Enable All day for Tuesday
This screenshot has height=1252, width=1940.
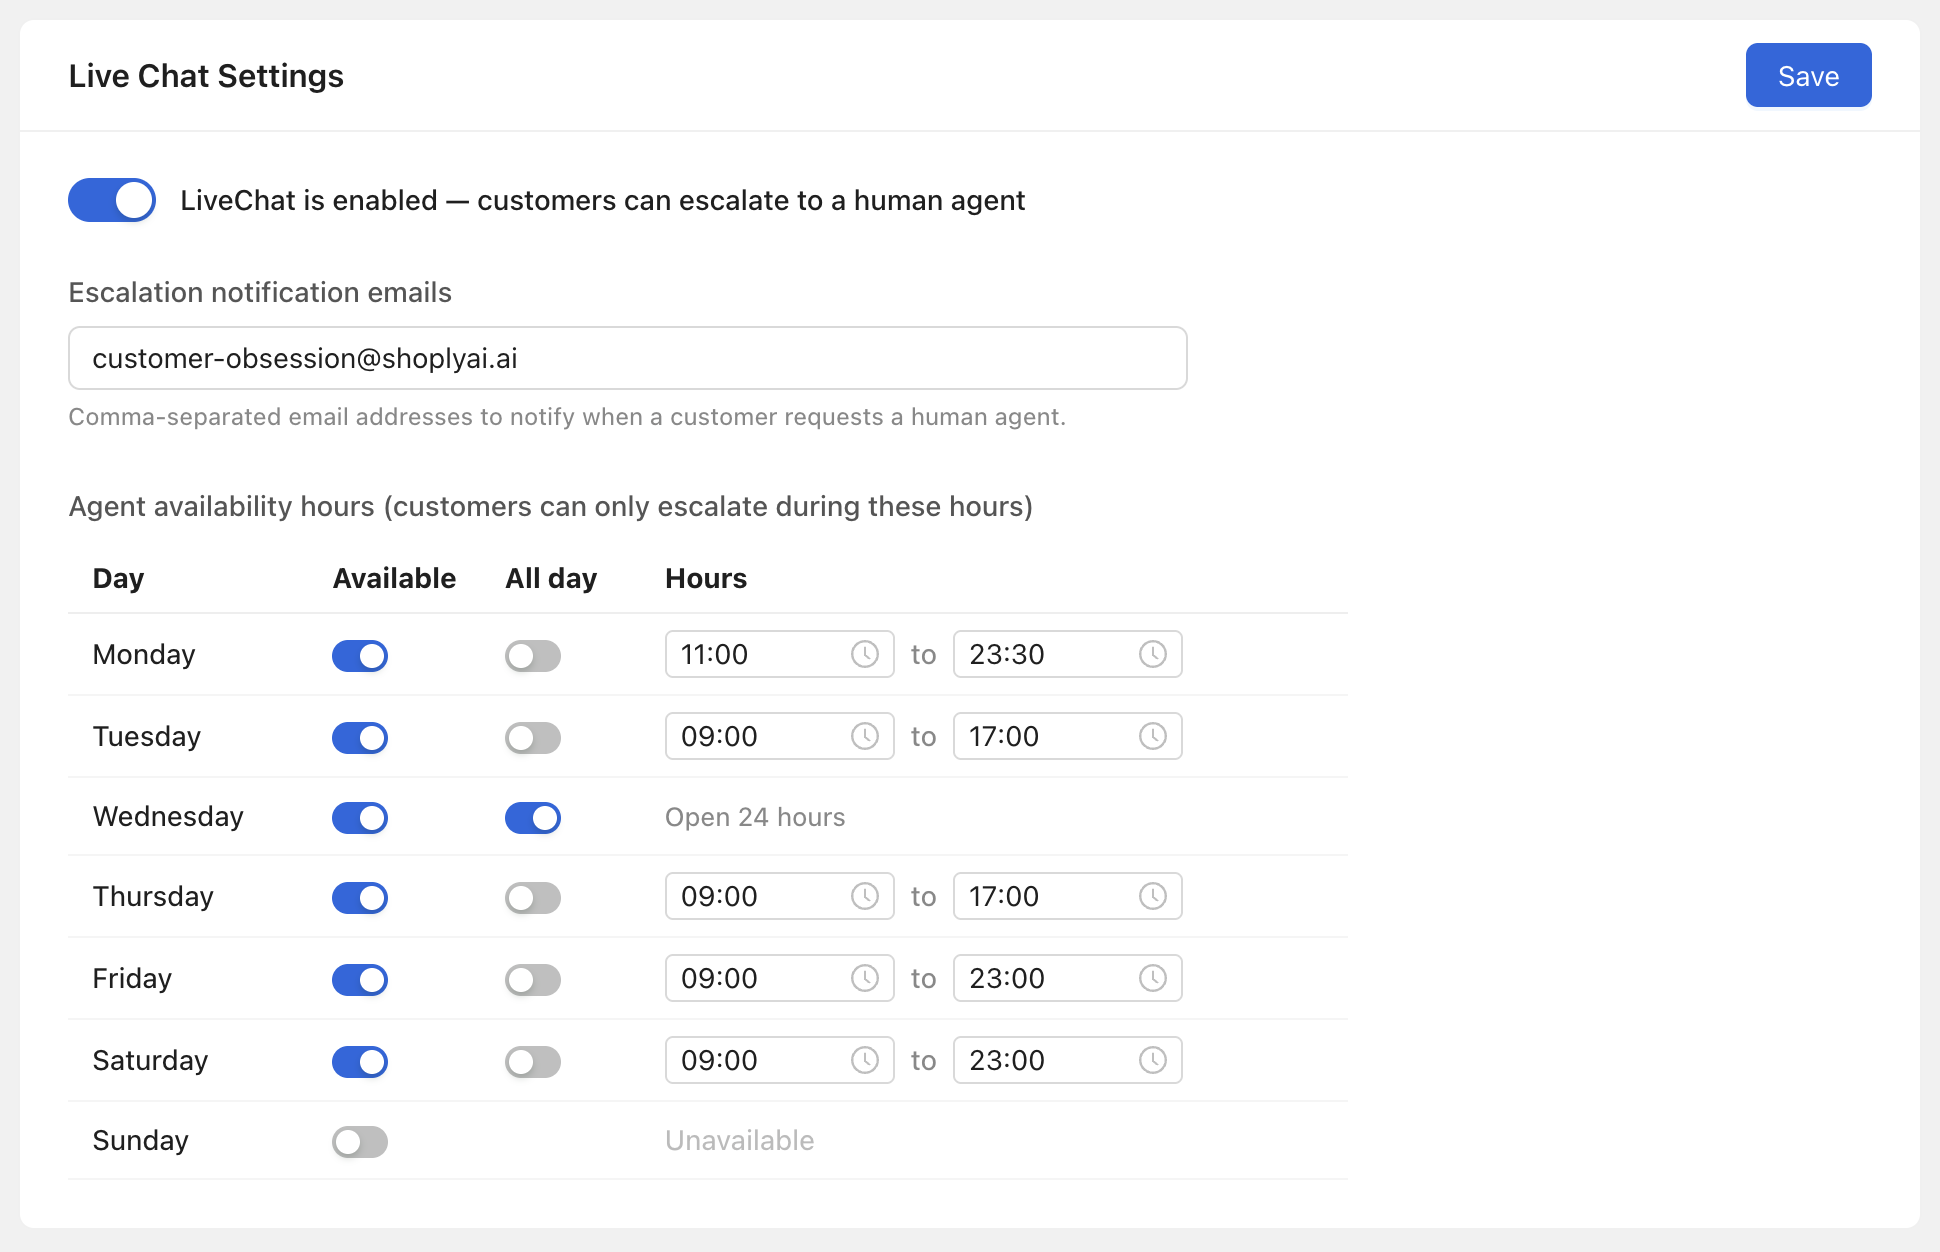pyautogui.click(x=532, y=738)
